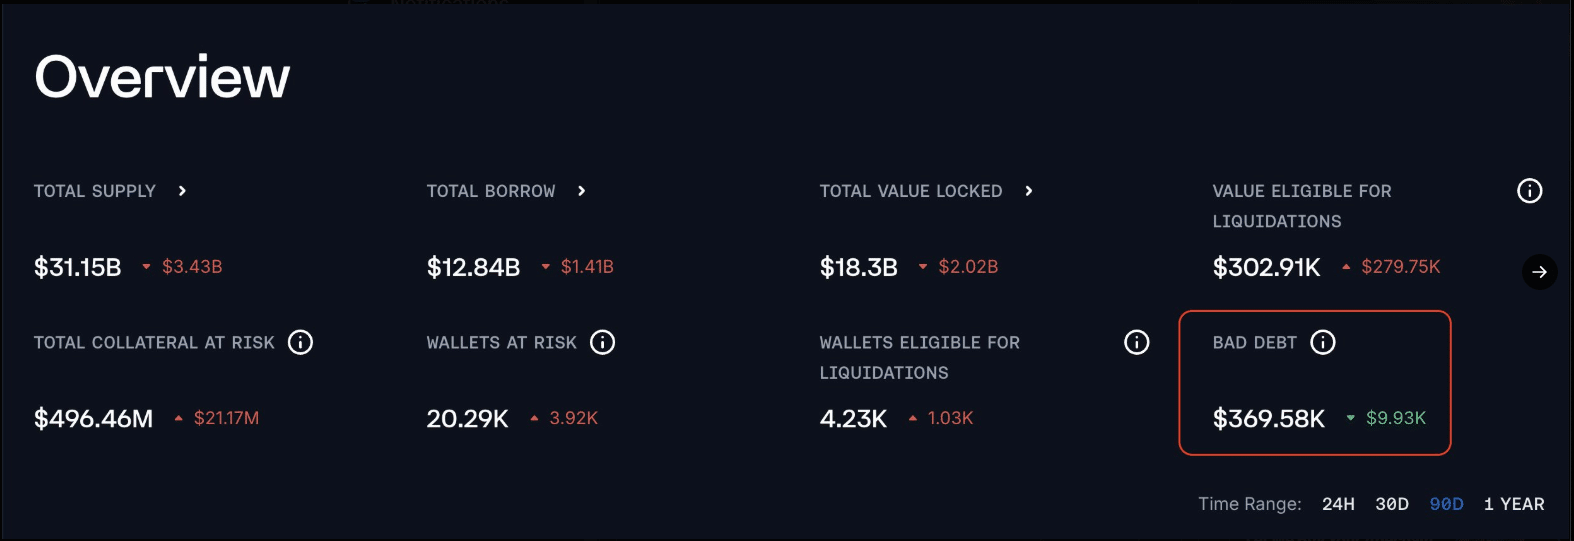
Task: Select the 24H time range
Action: [1338, 504]
